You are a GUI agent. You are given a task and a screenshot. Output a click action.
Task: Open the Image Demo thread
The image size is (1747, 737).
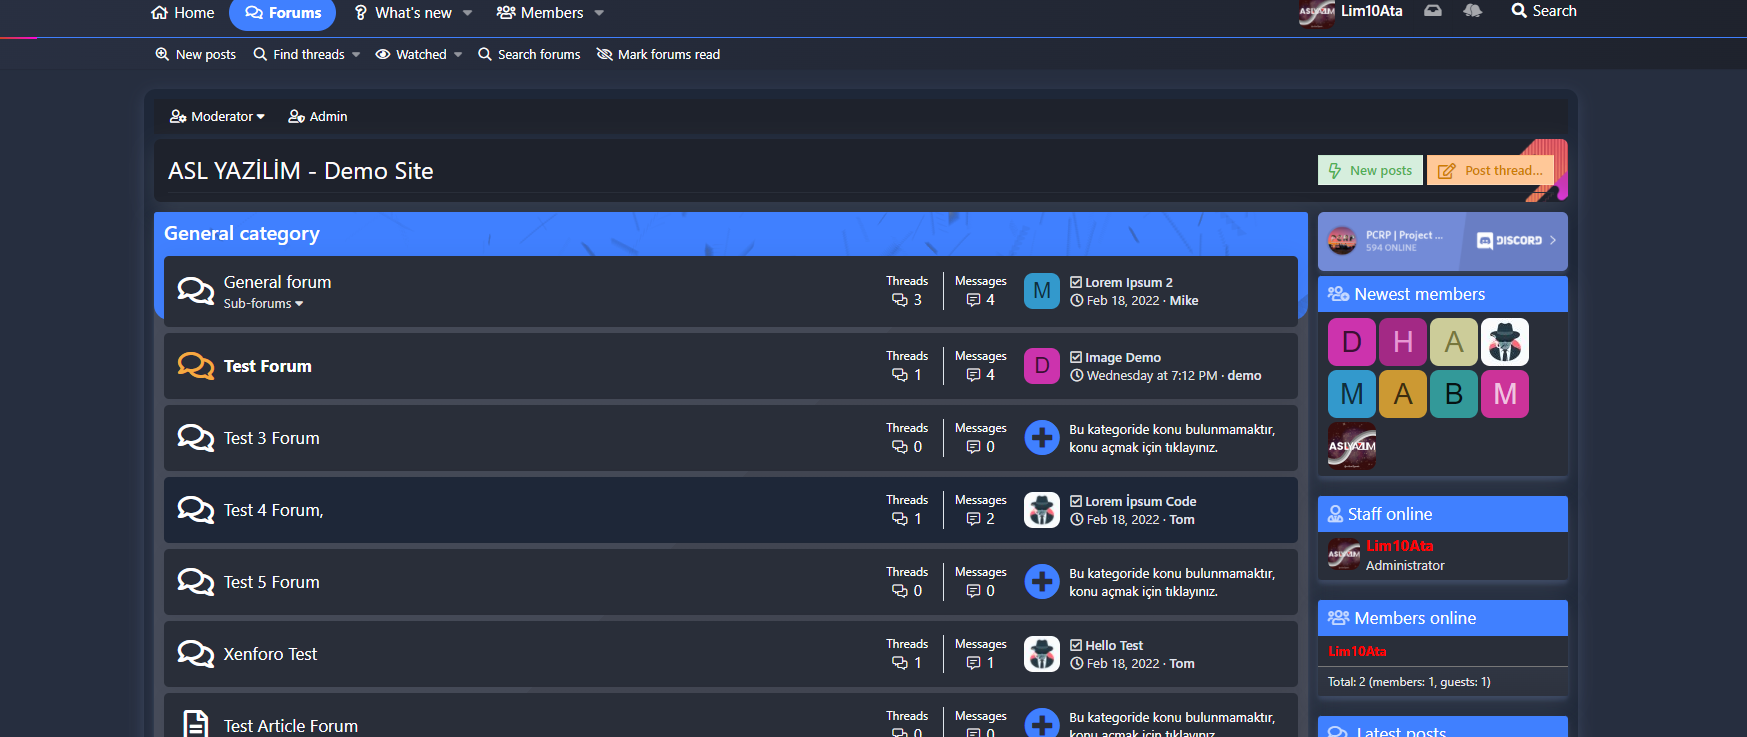[x=1123, y=357]
